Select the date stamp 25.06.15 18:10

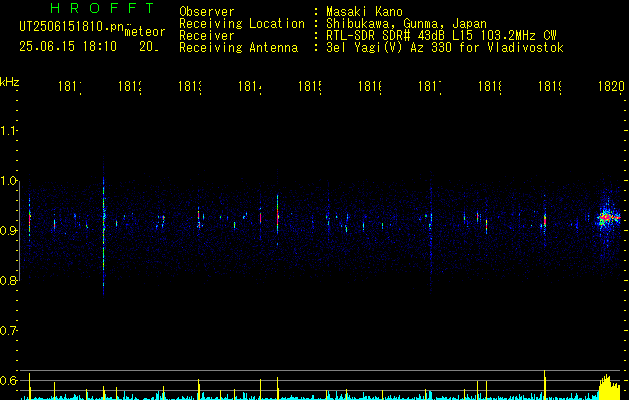[68, 47]
